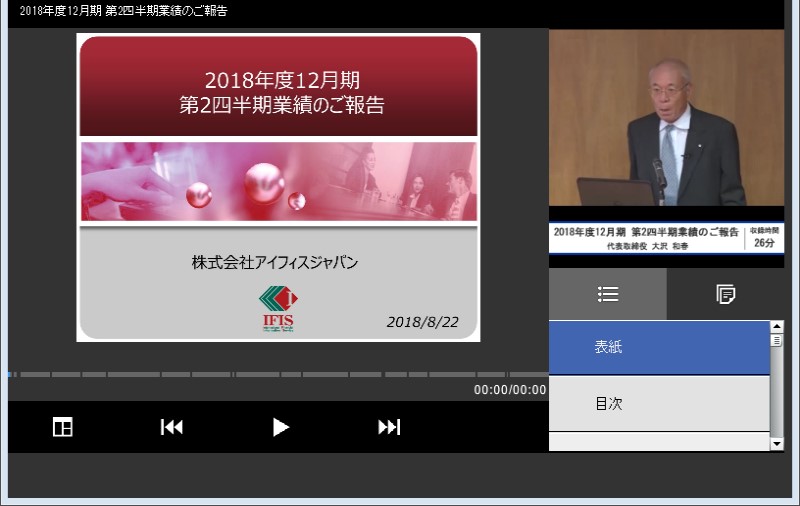Jump to the 目次 chapter

[659, 403]
